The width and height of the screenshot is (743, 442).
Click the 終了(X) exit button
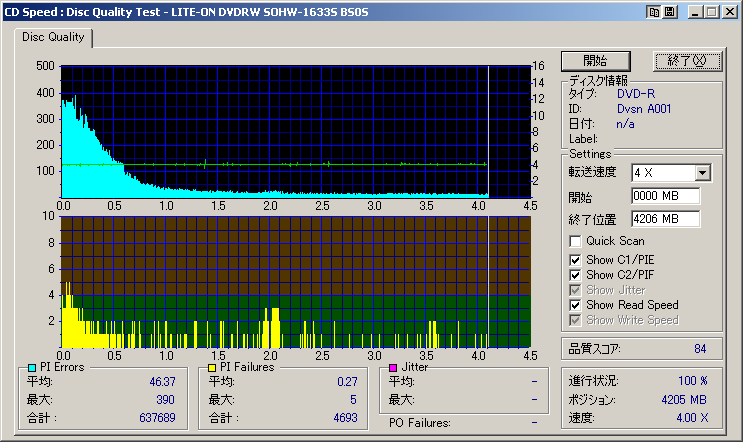(x=688, y=61)
